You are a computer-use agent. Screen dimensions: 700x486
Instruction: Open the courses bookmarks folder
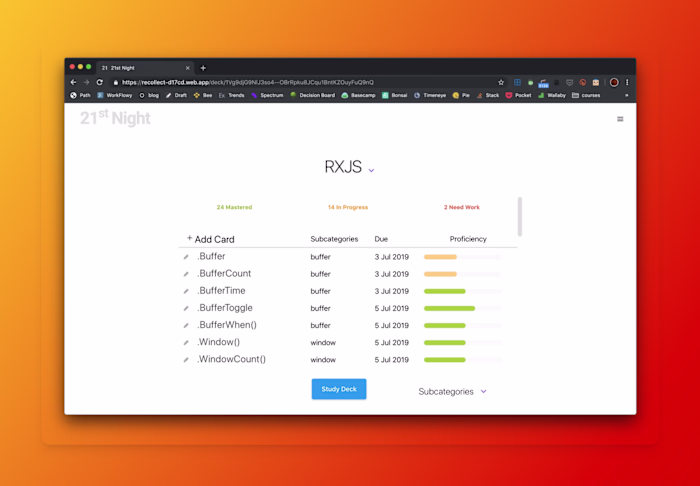click(x=586, y=96)
